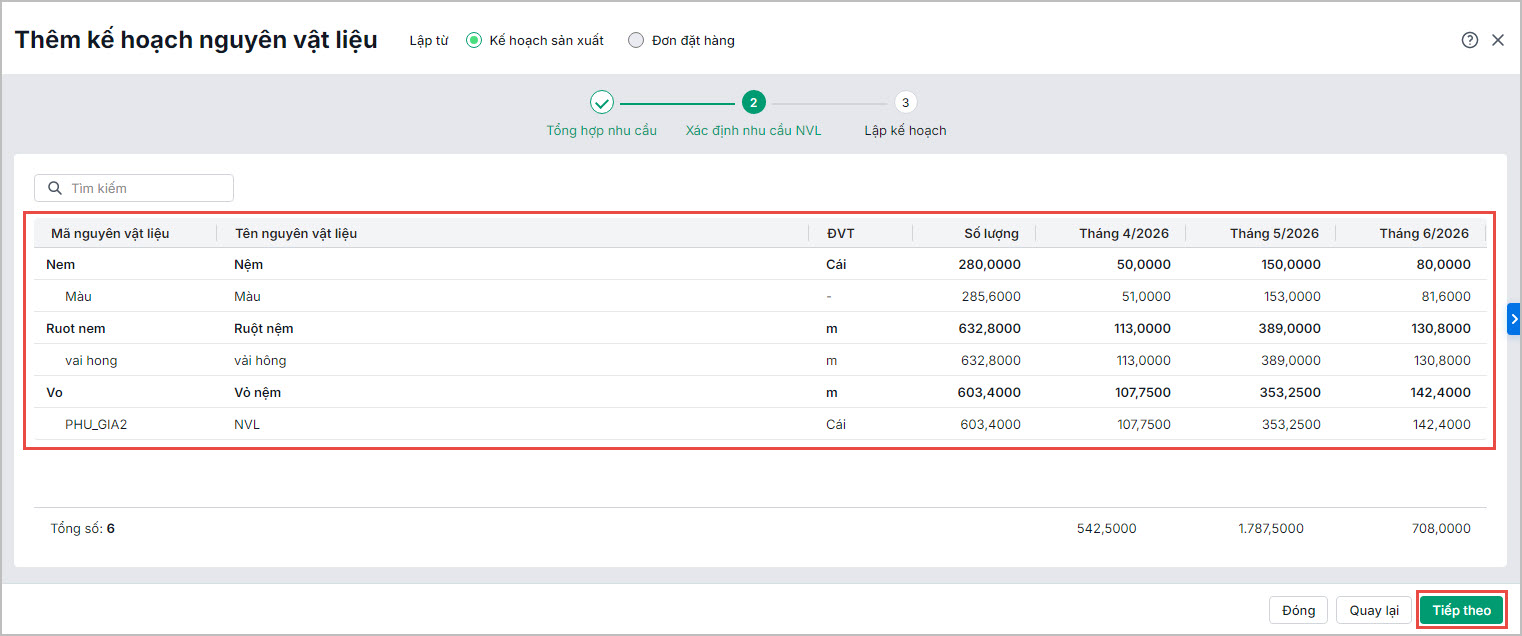Viewport: 1522px width, 636px height.
Task: Select "Đơn đặt hàng" radio option
Action: pos(636,41)
